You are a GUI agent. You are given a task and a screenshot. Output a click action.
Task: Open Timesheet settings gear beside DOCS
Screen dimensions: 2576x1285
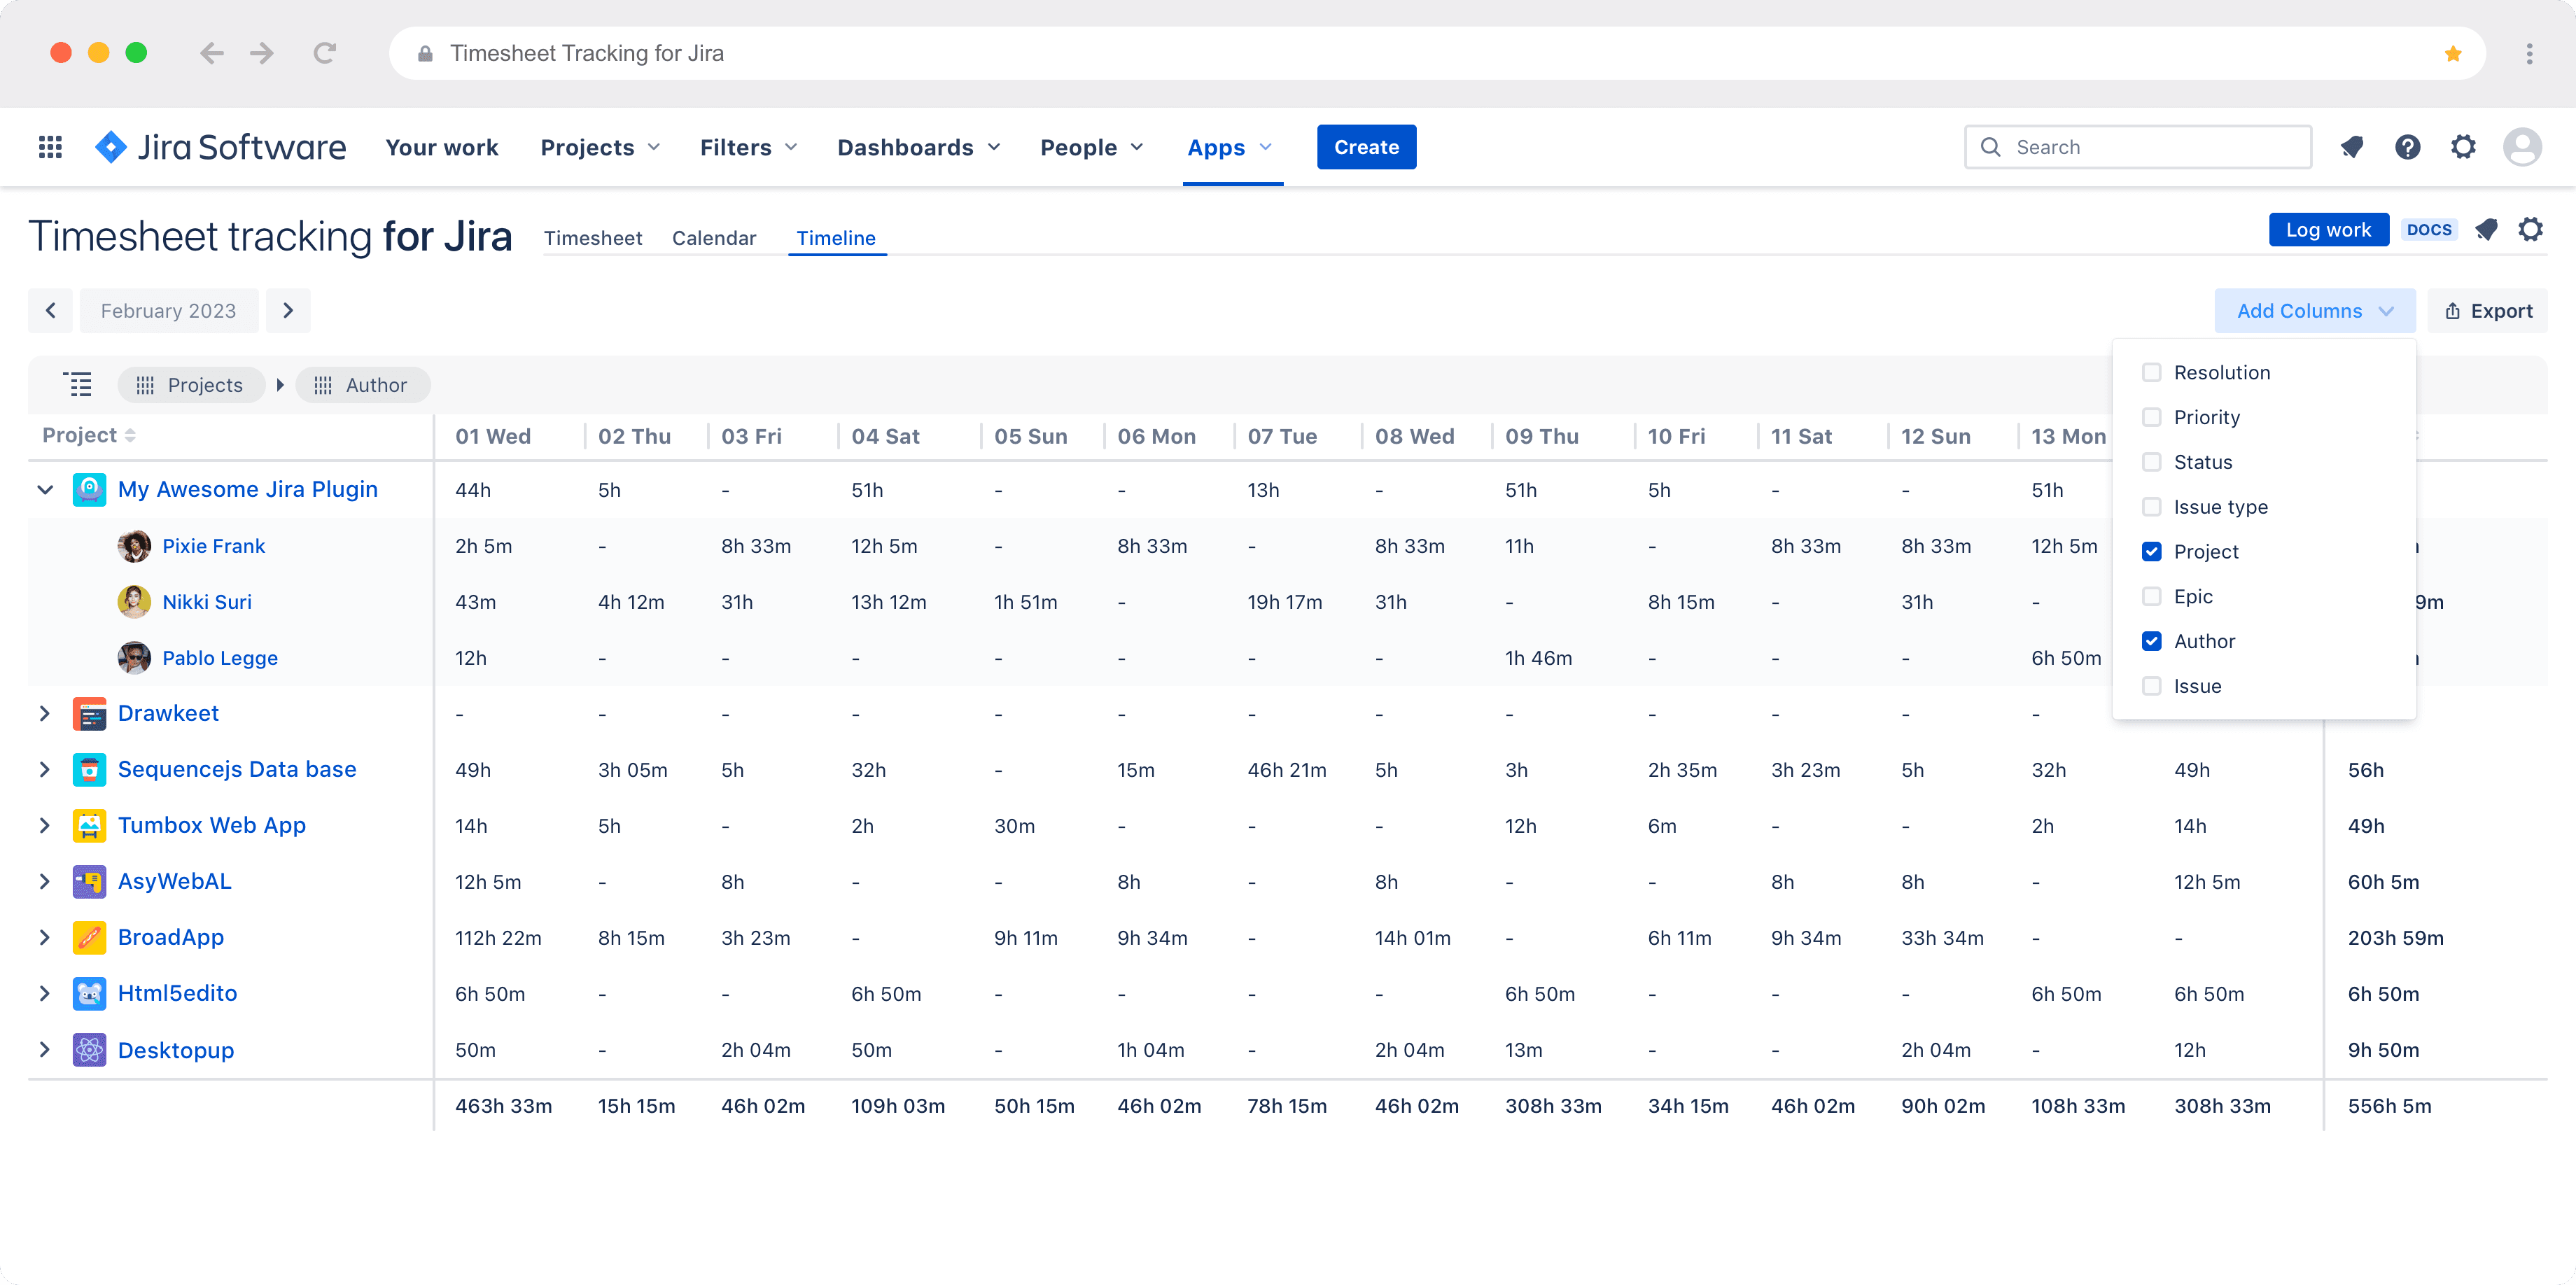click(x=2530, y=229)
